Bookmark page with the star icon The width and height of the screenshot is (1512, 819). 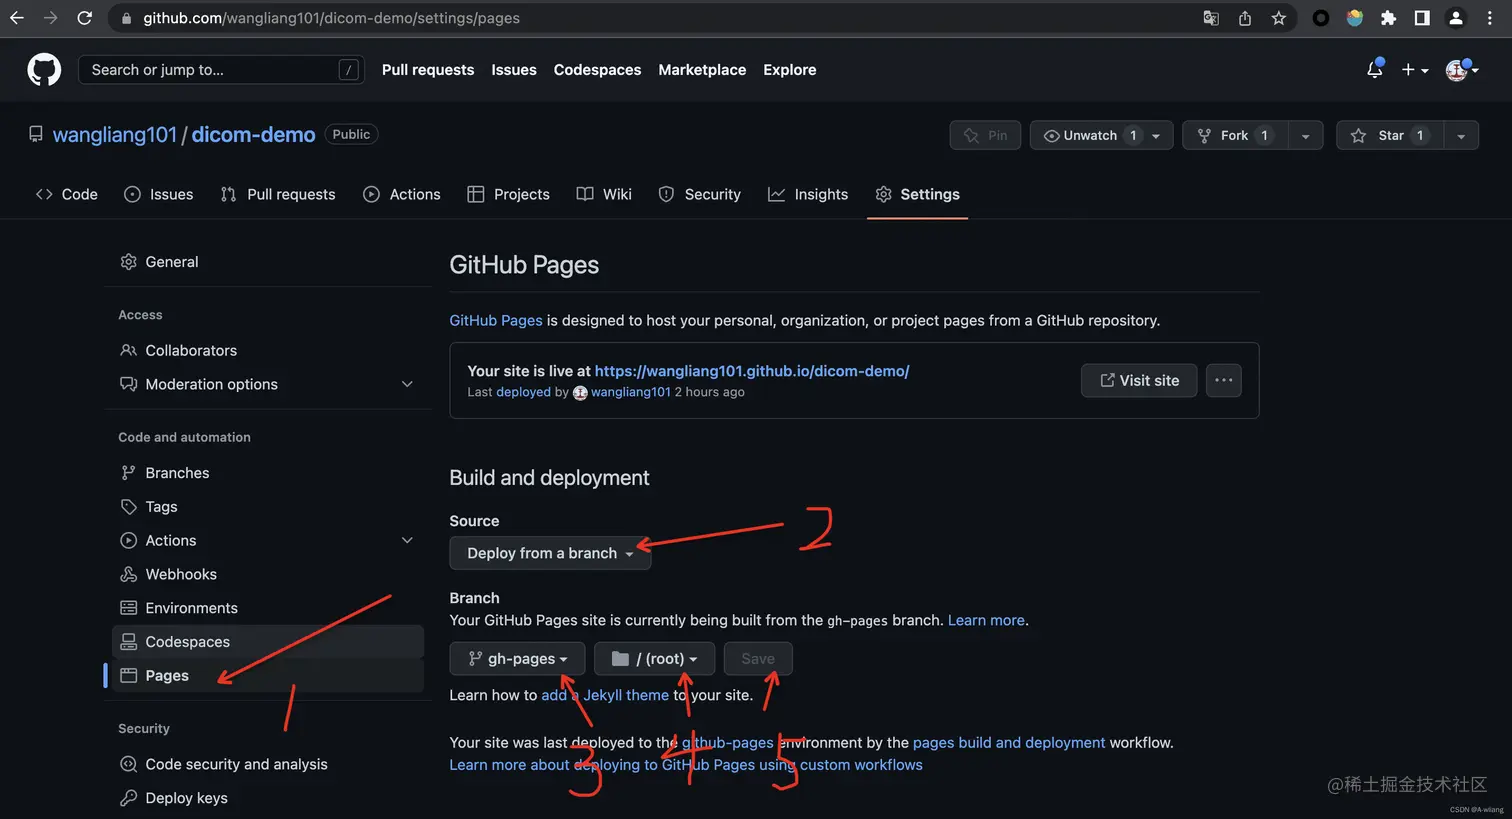(1278, 18)
